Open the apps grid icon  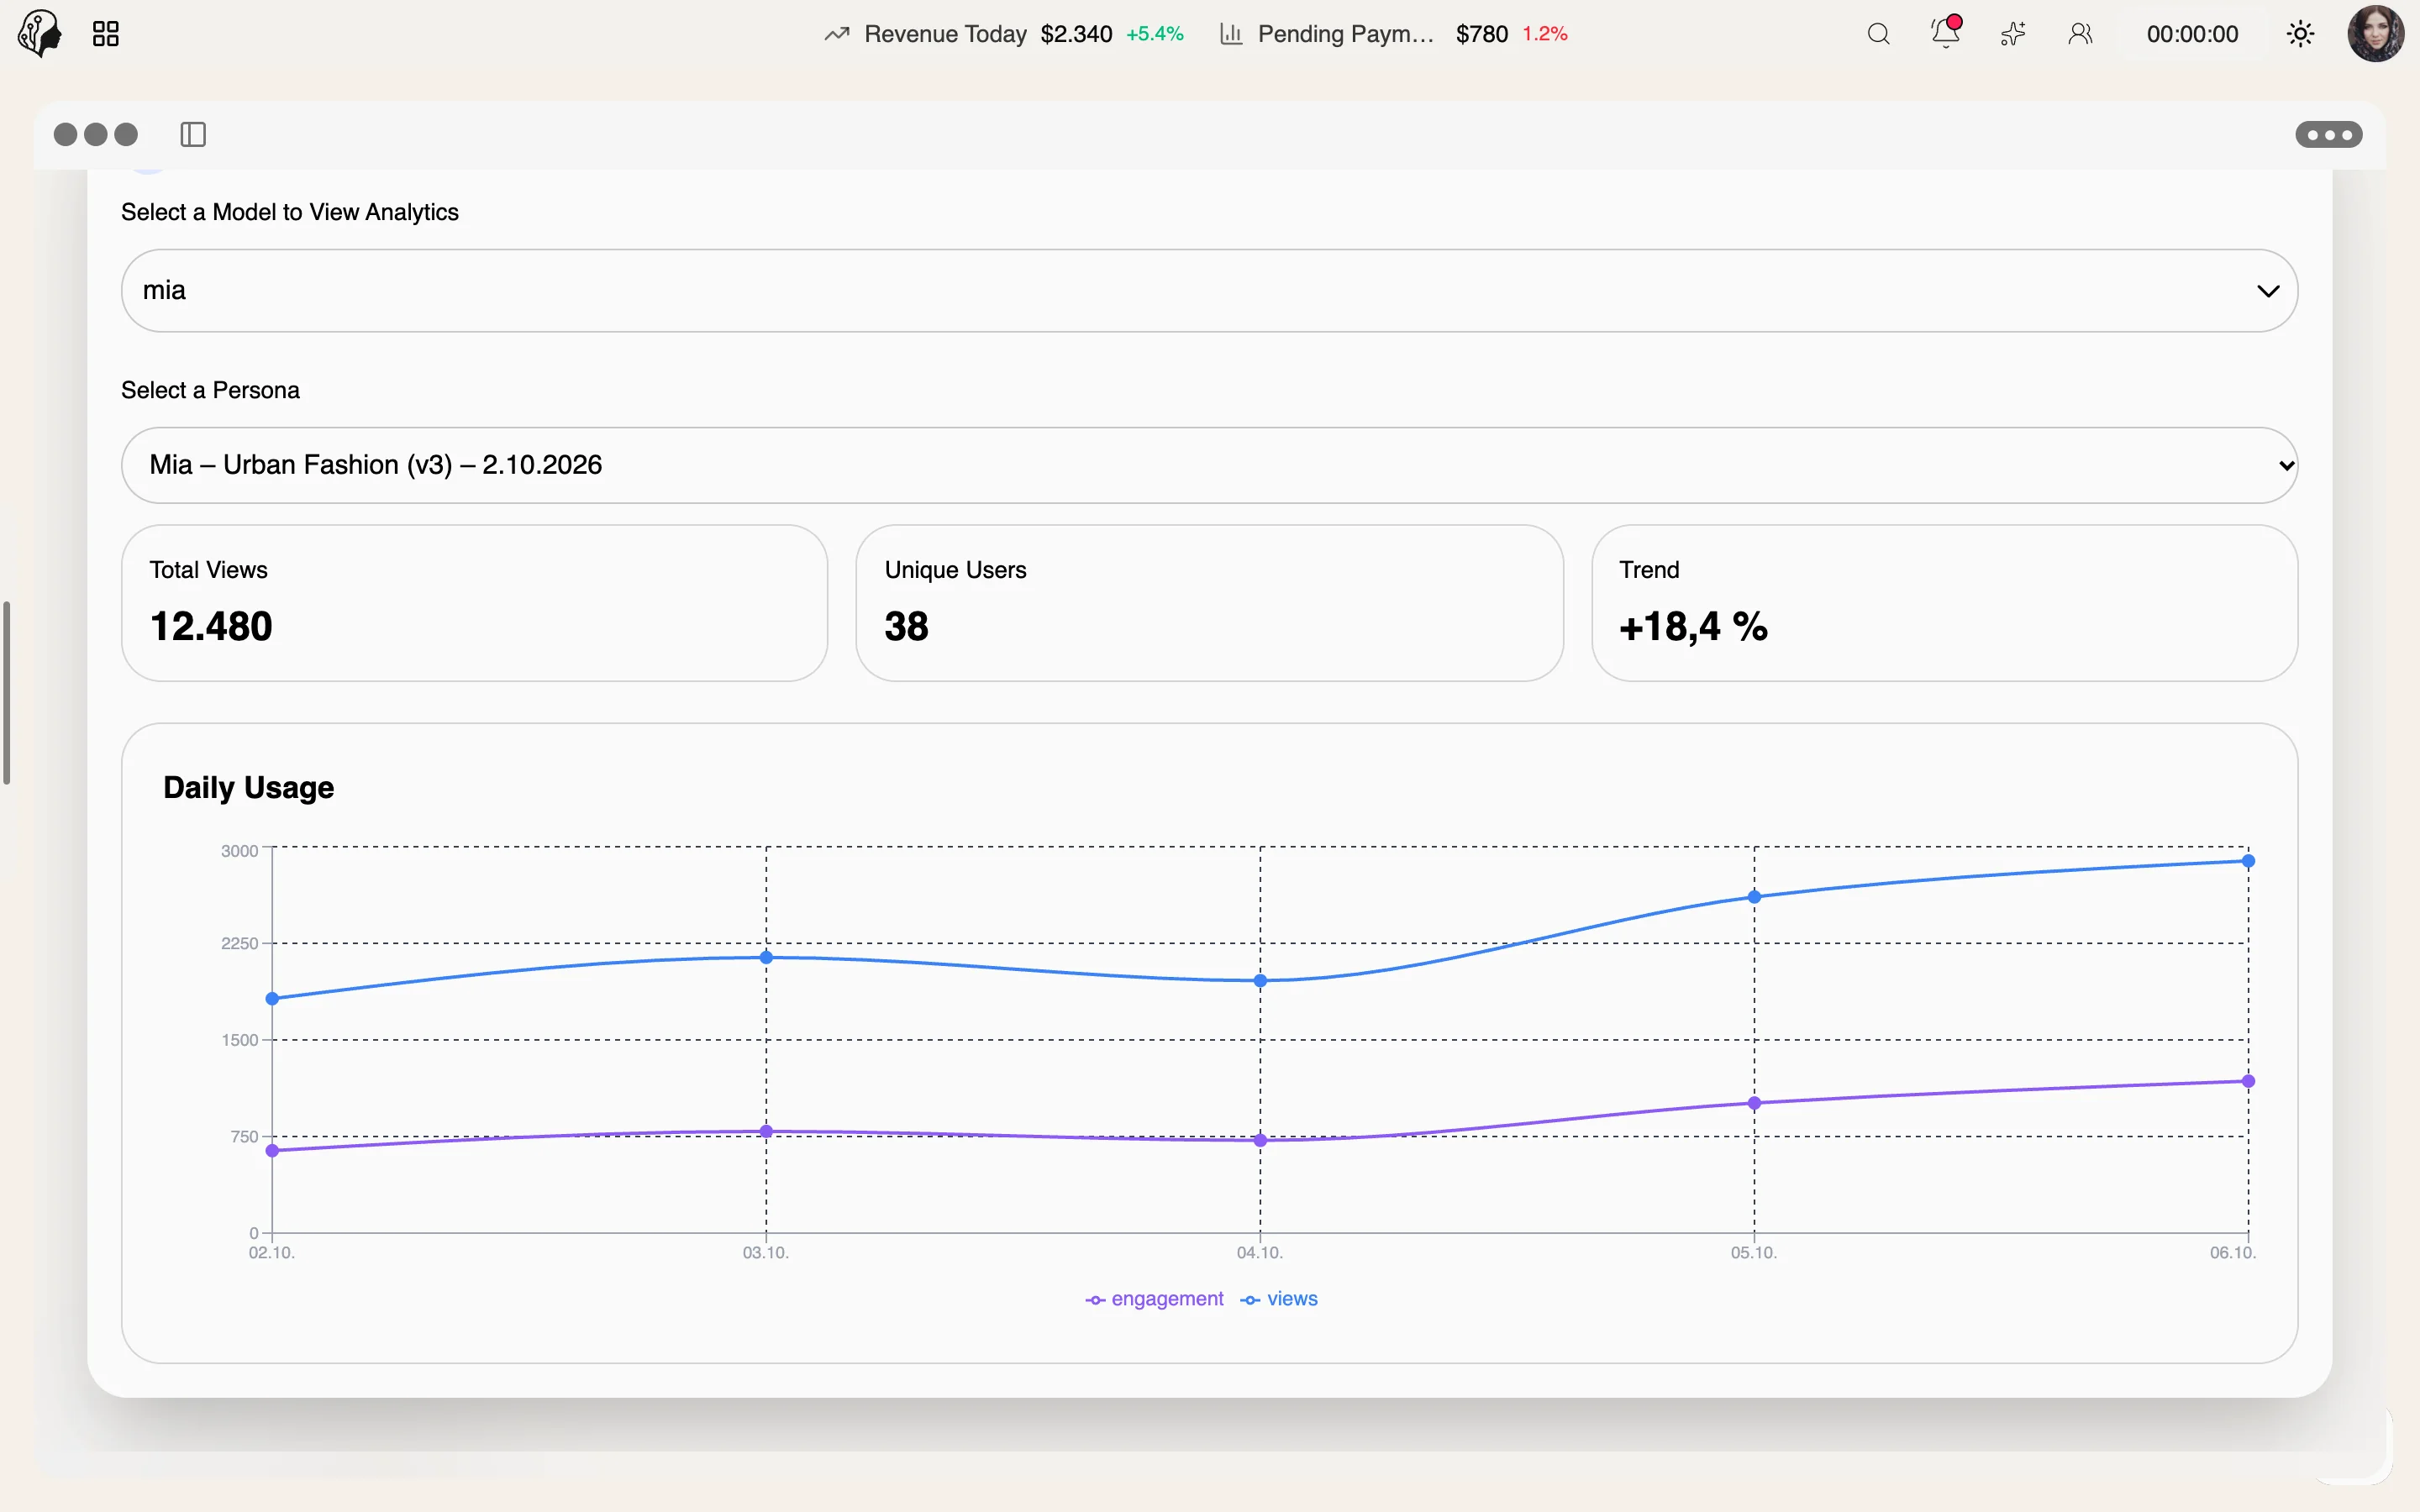pos(106,34)
